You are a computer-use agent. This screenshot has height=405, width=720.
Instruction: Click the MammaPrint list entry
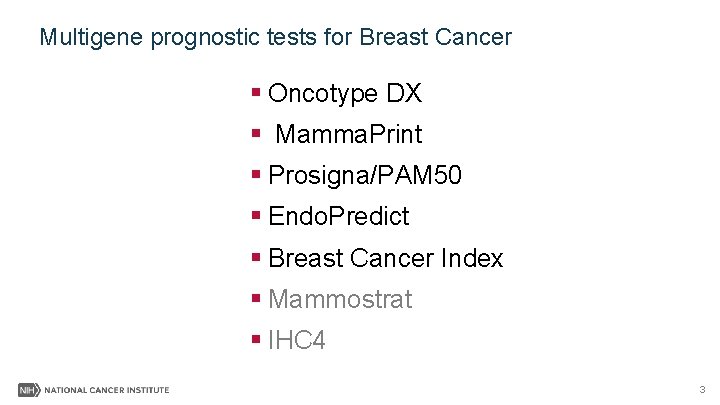point(349,134)
